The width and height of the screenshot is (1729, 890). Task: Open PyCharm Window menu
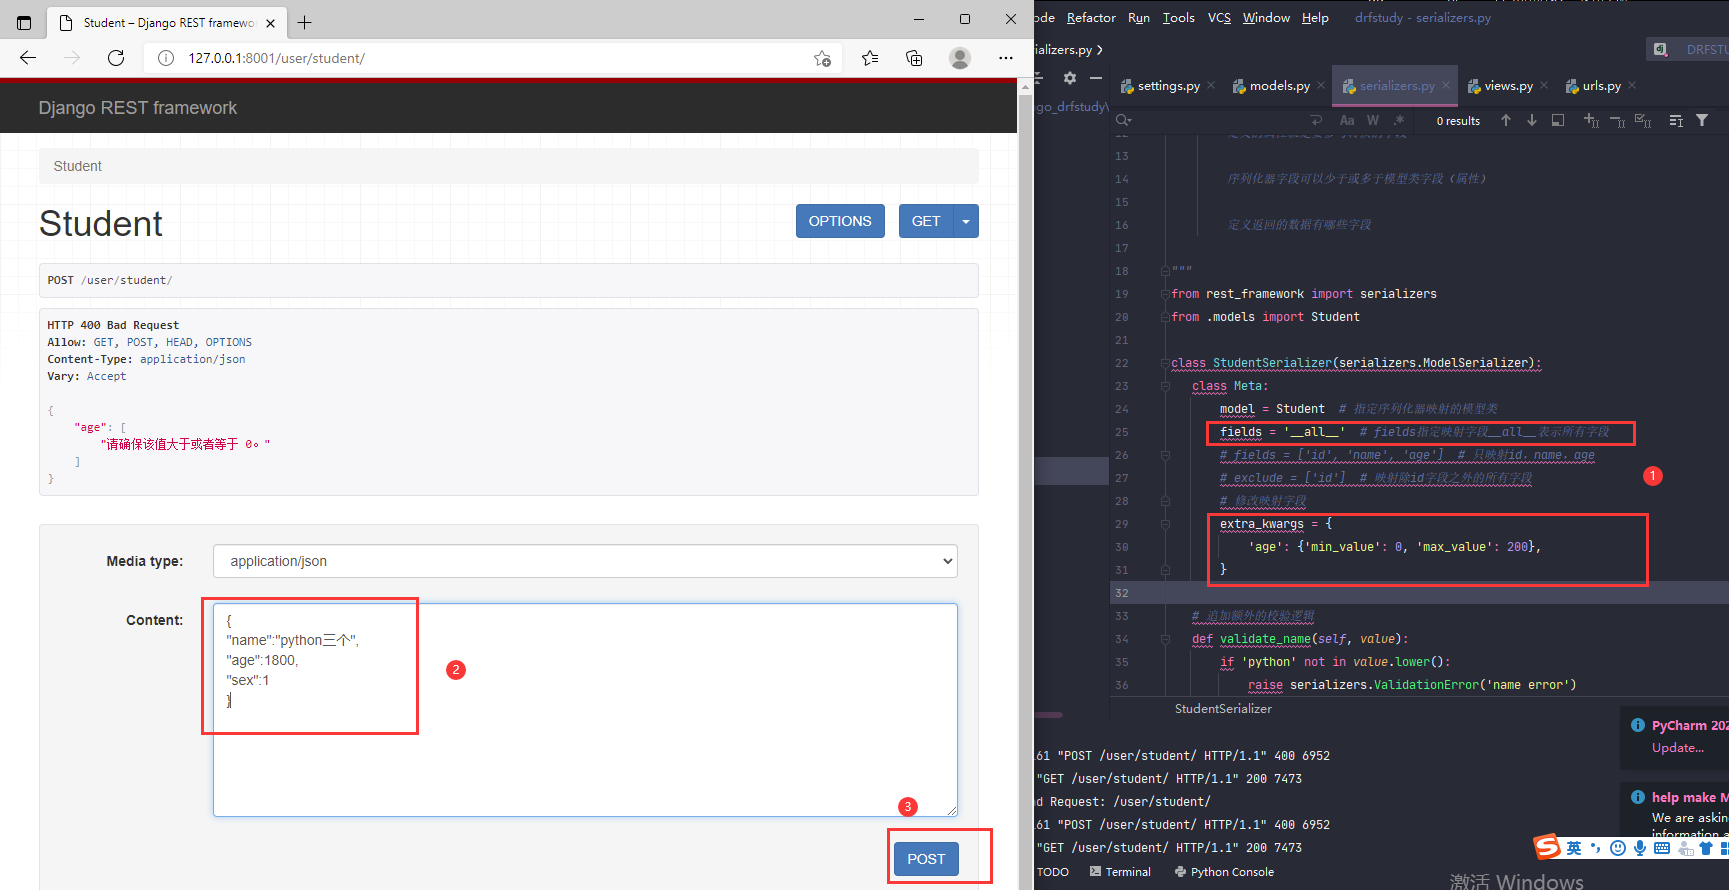1266,18
